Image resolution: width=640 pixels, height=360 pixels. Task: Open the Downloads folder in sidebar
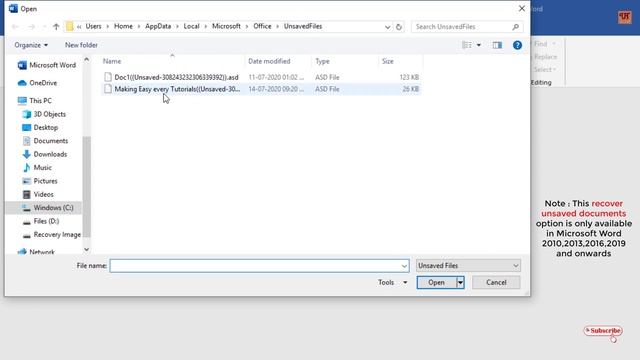[x=44, y=154]
